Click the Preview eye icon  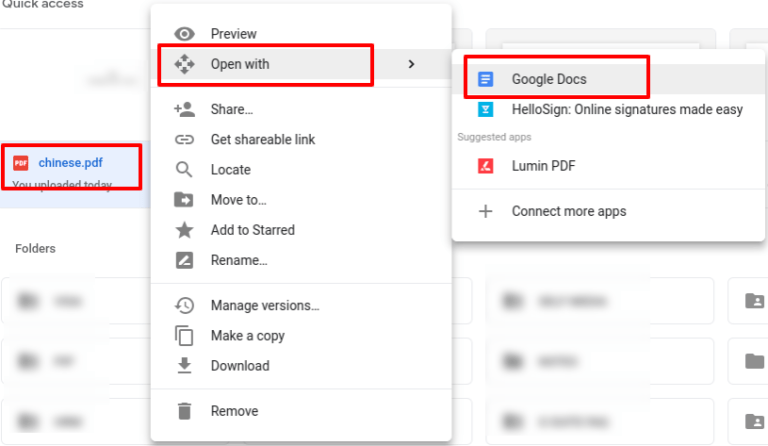tap(184, 34)
